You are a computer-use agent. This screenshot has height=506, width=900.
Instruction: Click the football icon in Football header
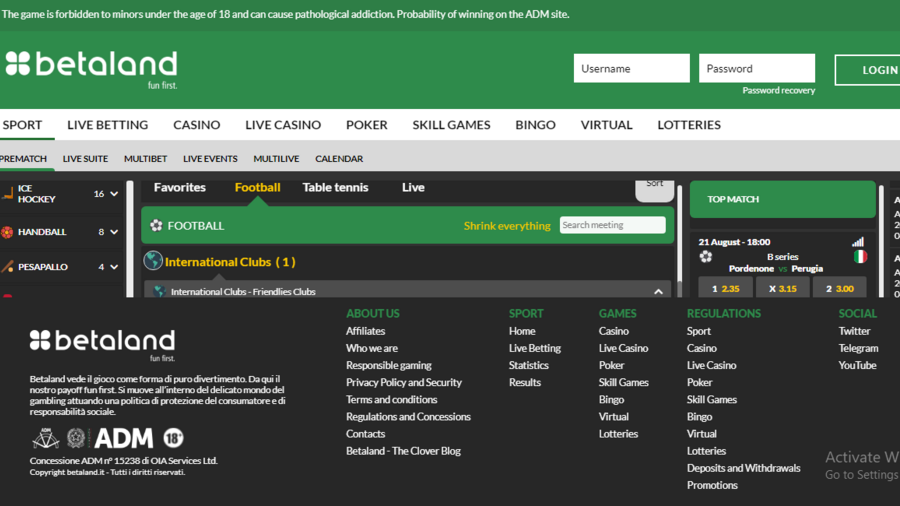[x=156, y=226]
